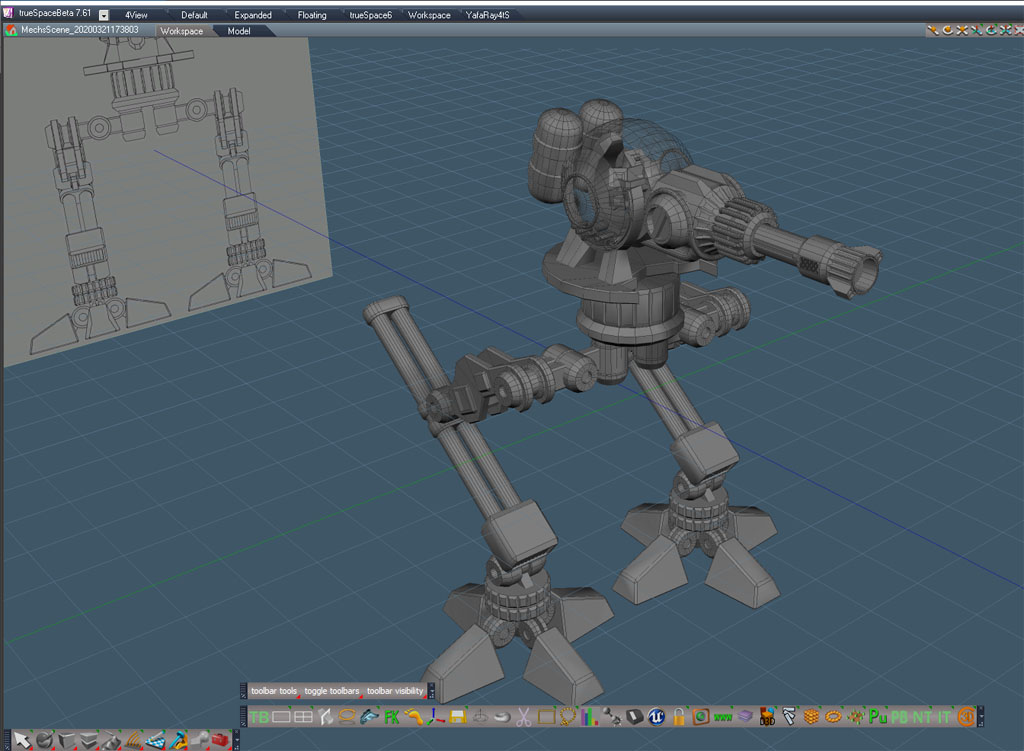Select the Model tab
This screenshot has height=751, width=1024.
click(239, 31)
